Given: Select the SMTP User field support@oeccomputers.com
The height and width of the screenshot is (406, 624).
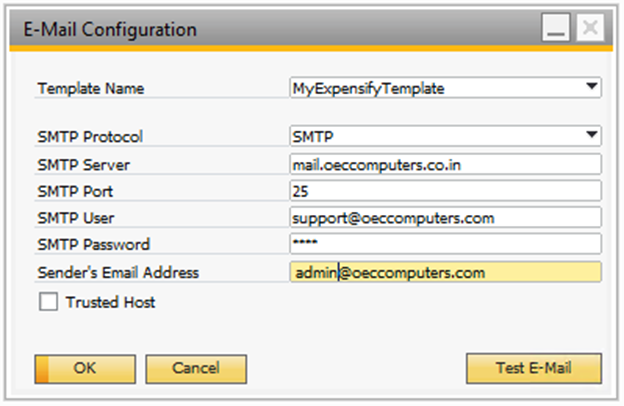Looking at the screenshot, I should click(444, 217).
